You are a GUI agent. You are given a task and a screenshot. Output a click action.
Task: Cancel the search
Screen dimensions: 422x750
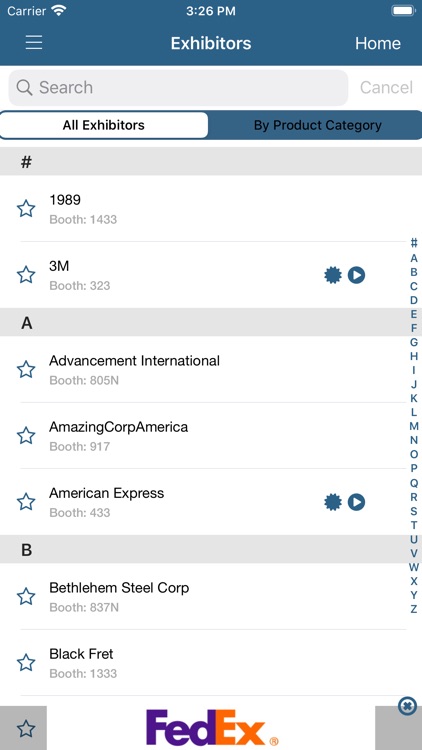[x=386, y=88]
